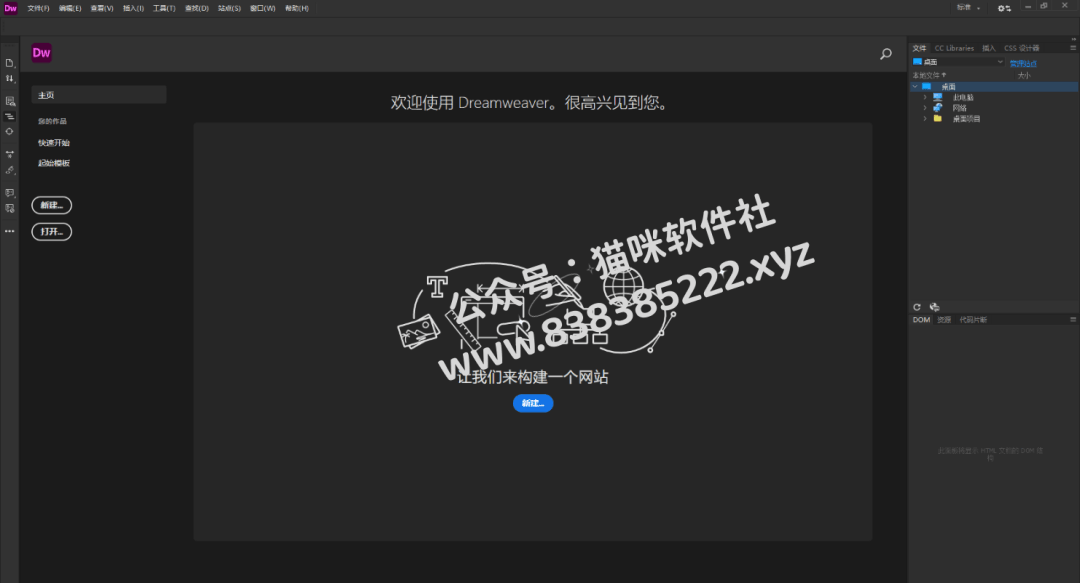1080x583 pixels.
Task: Click the globe connect icon beside refresh
Action: pyautogui.click(x=934, y=307)
